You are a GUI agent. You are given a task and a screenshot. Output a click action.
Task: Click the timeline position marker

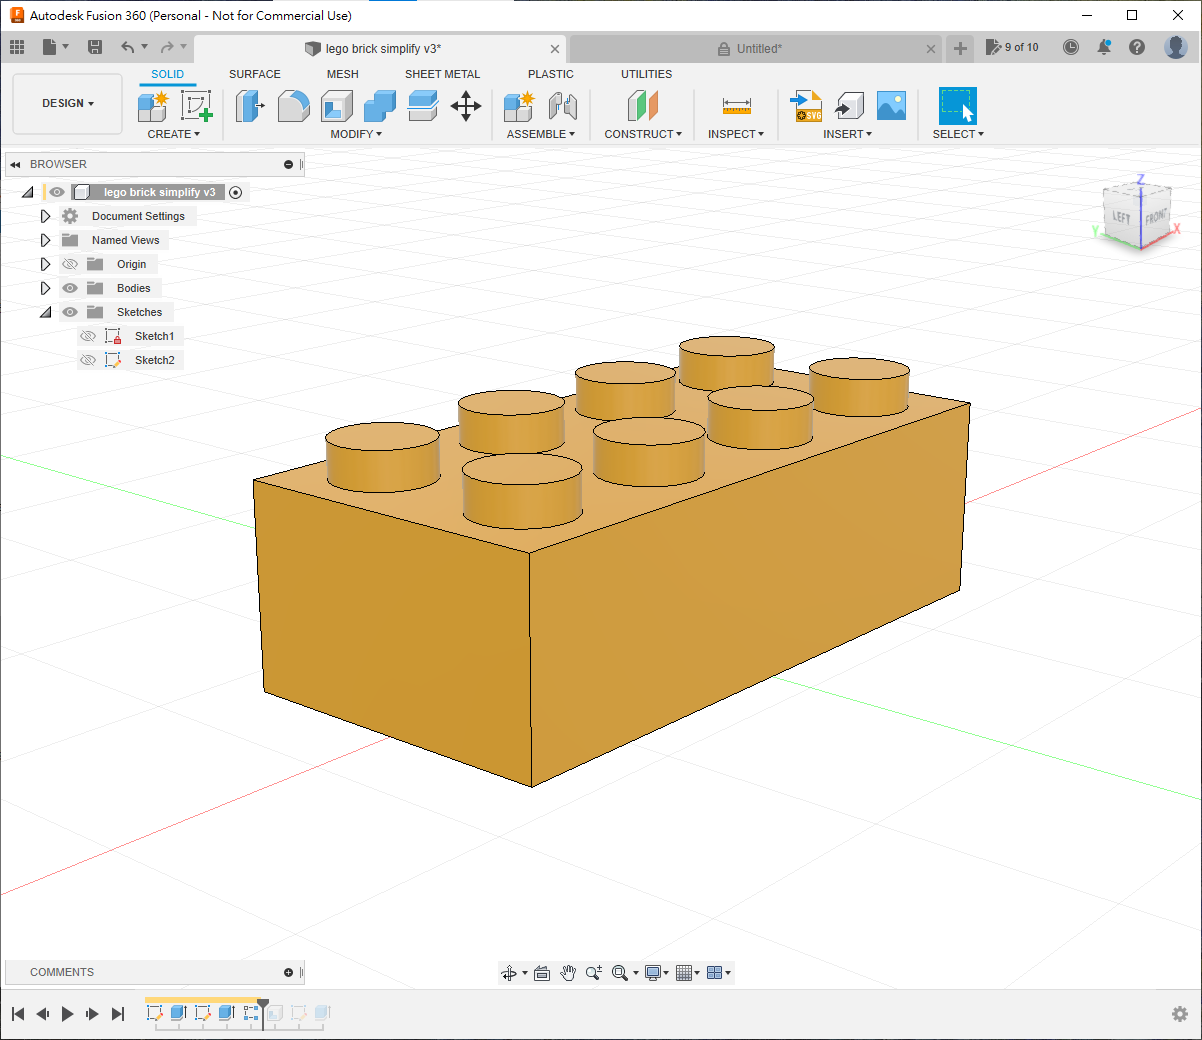(x=263, y=1003)
